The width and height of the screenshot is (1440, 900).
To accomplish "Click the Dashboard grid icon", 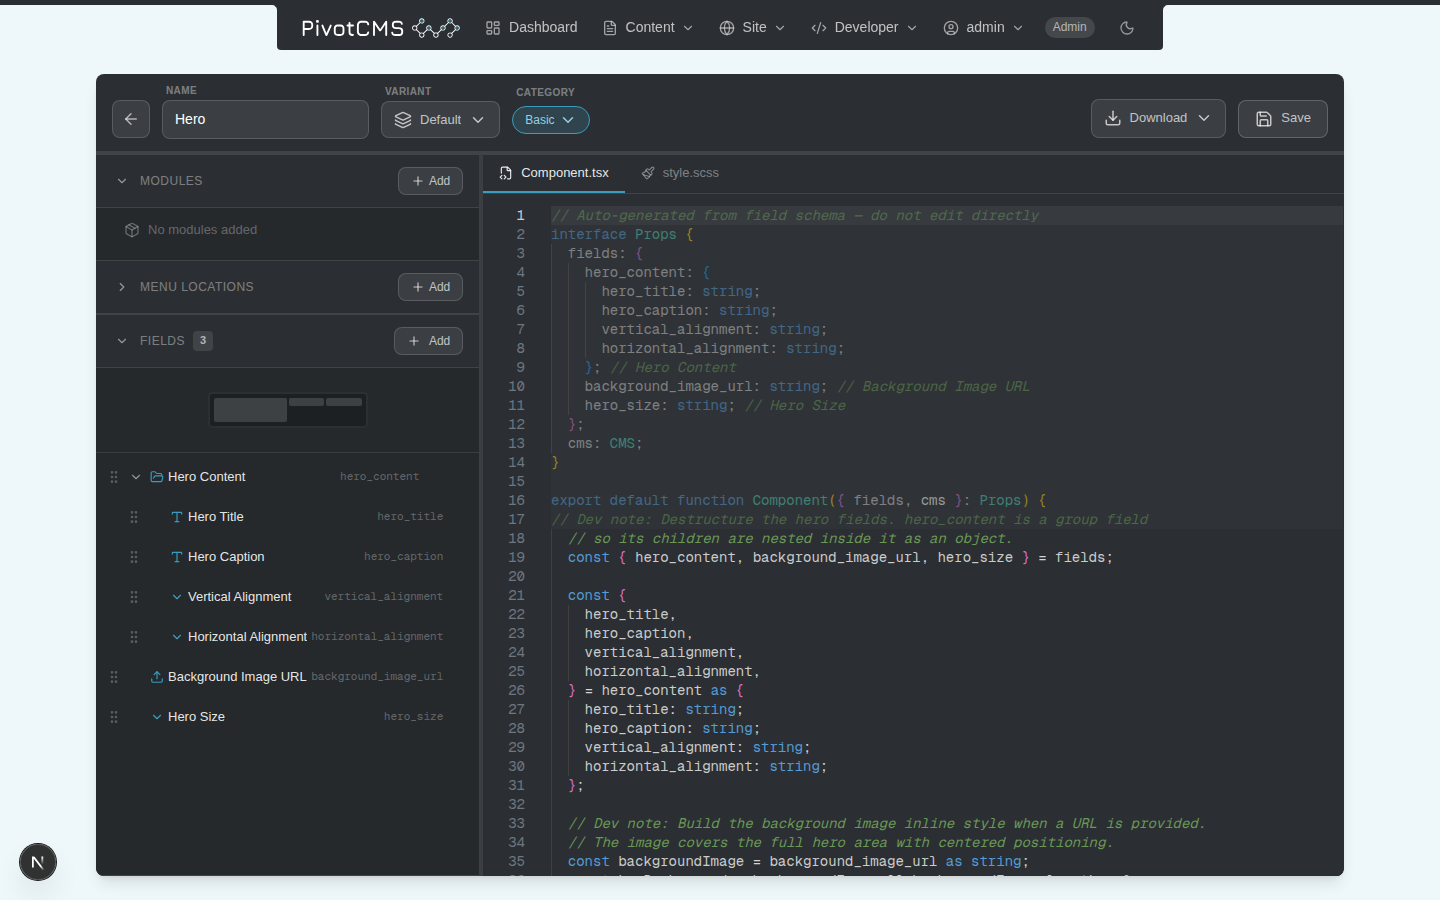I will pyautogui.click(x=493, y=28).
